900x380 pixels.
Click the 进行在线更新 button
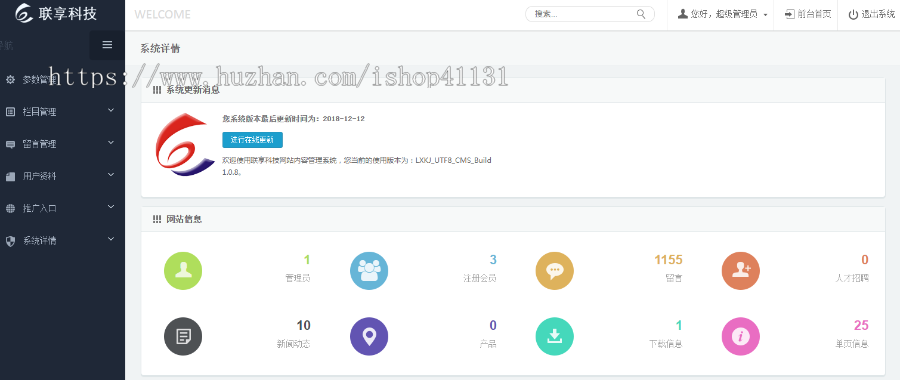(253, 140)
